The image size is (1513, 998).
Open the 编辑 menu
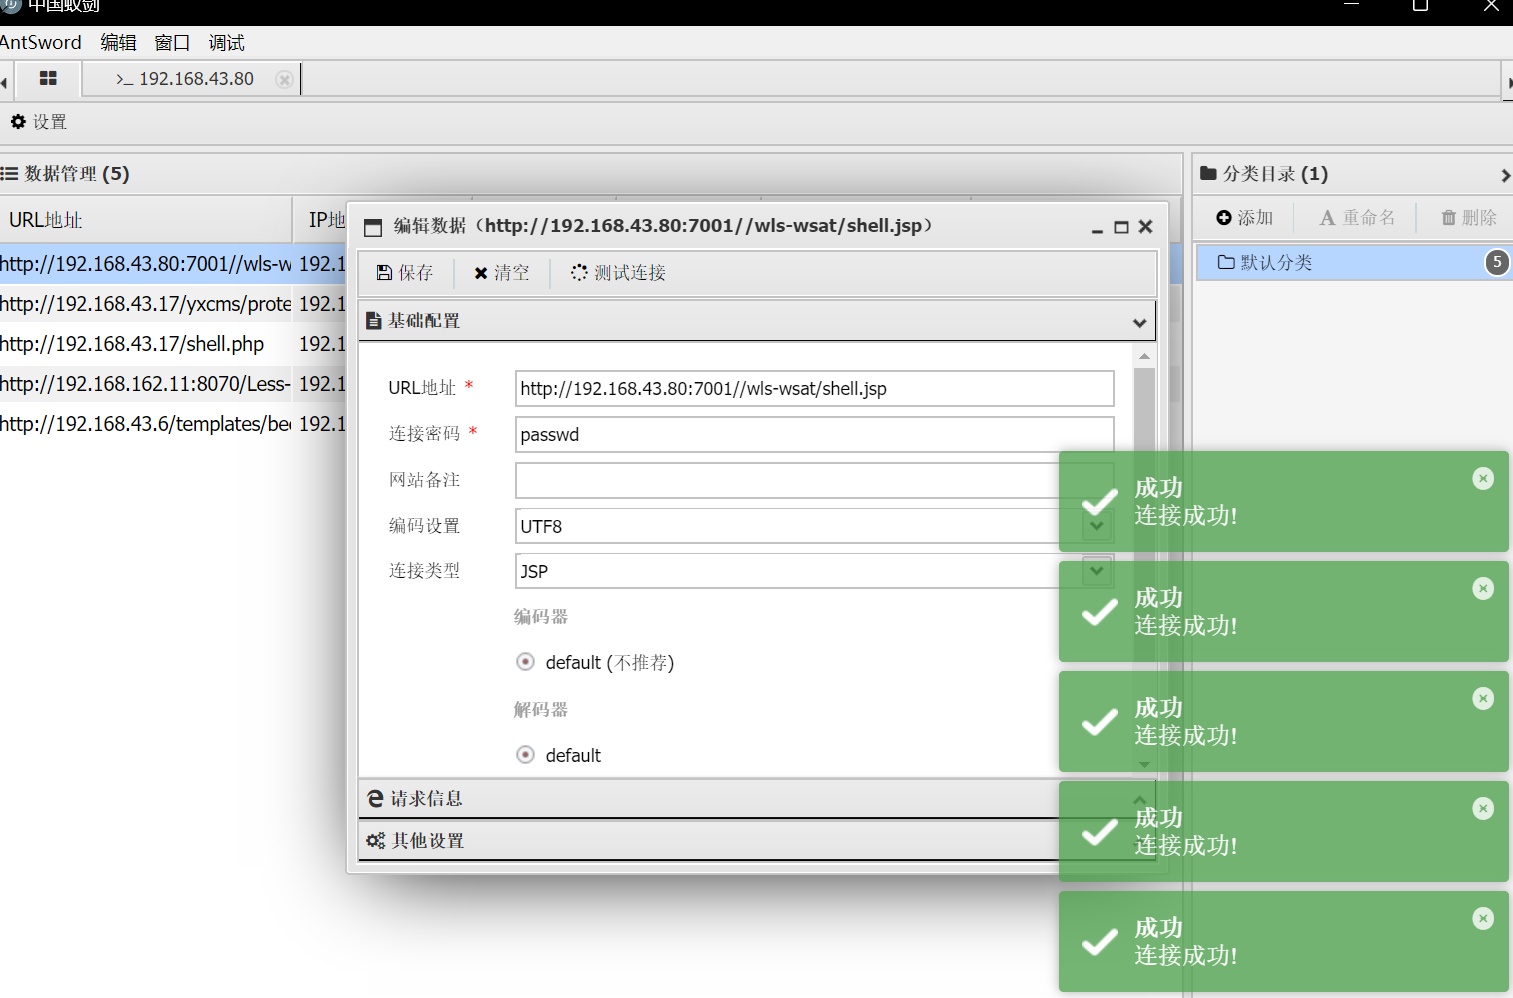118,43
